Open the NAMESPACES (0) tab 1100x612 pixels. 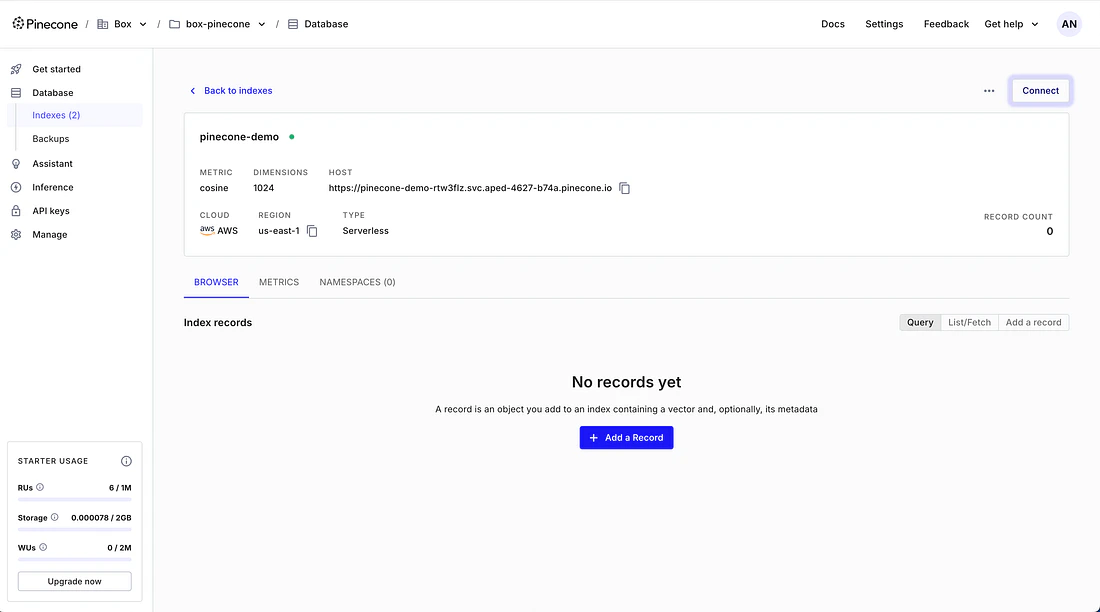pyautogui.click(x=357, y=282)
